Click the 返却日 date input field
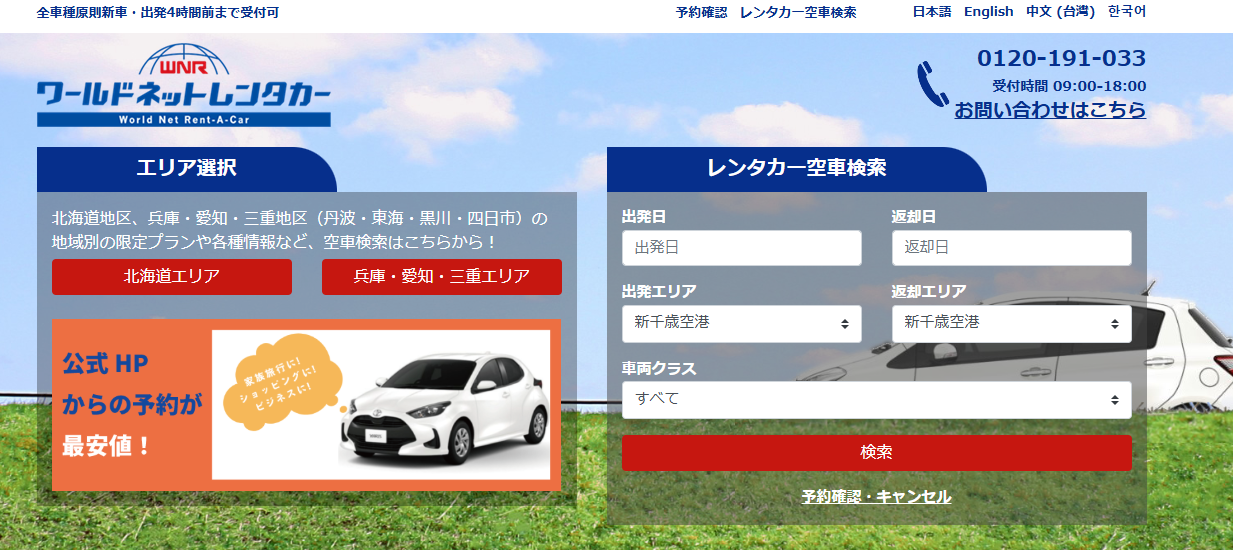Screen dimensions: 1233x550 pyautogui.click(x=1011, y=248)
